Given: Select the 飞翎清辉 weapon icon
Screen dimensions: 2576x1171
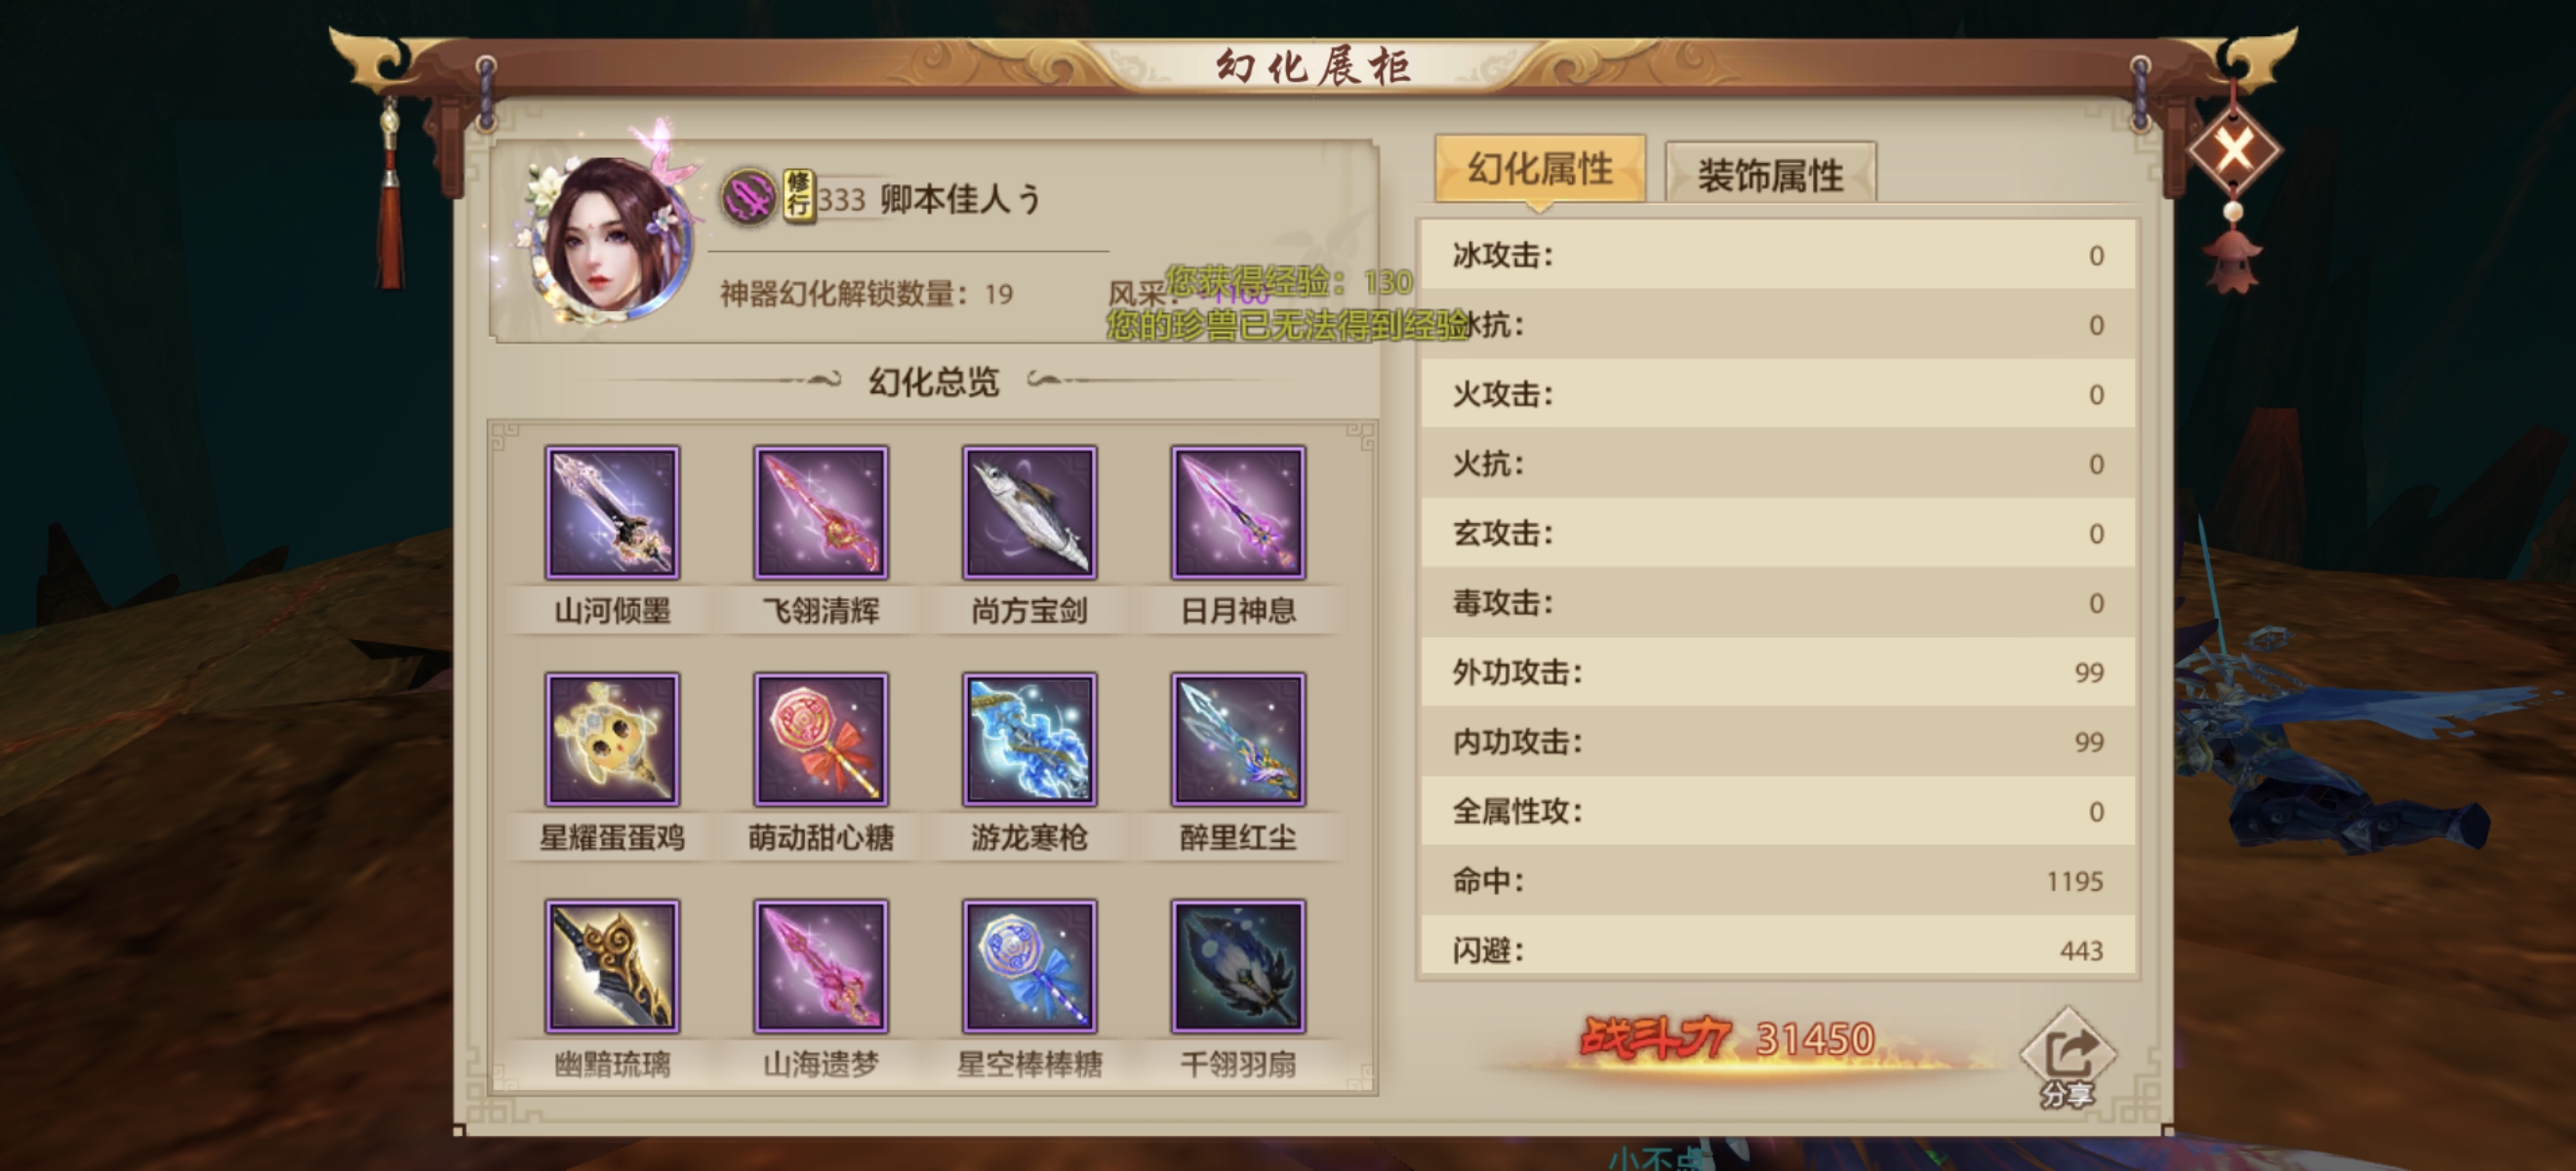Looking at the screenshot, I should coord(821,513).
